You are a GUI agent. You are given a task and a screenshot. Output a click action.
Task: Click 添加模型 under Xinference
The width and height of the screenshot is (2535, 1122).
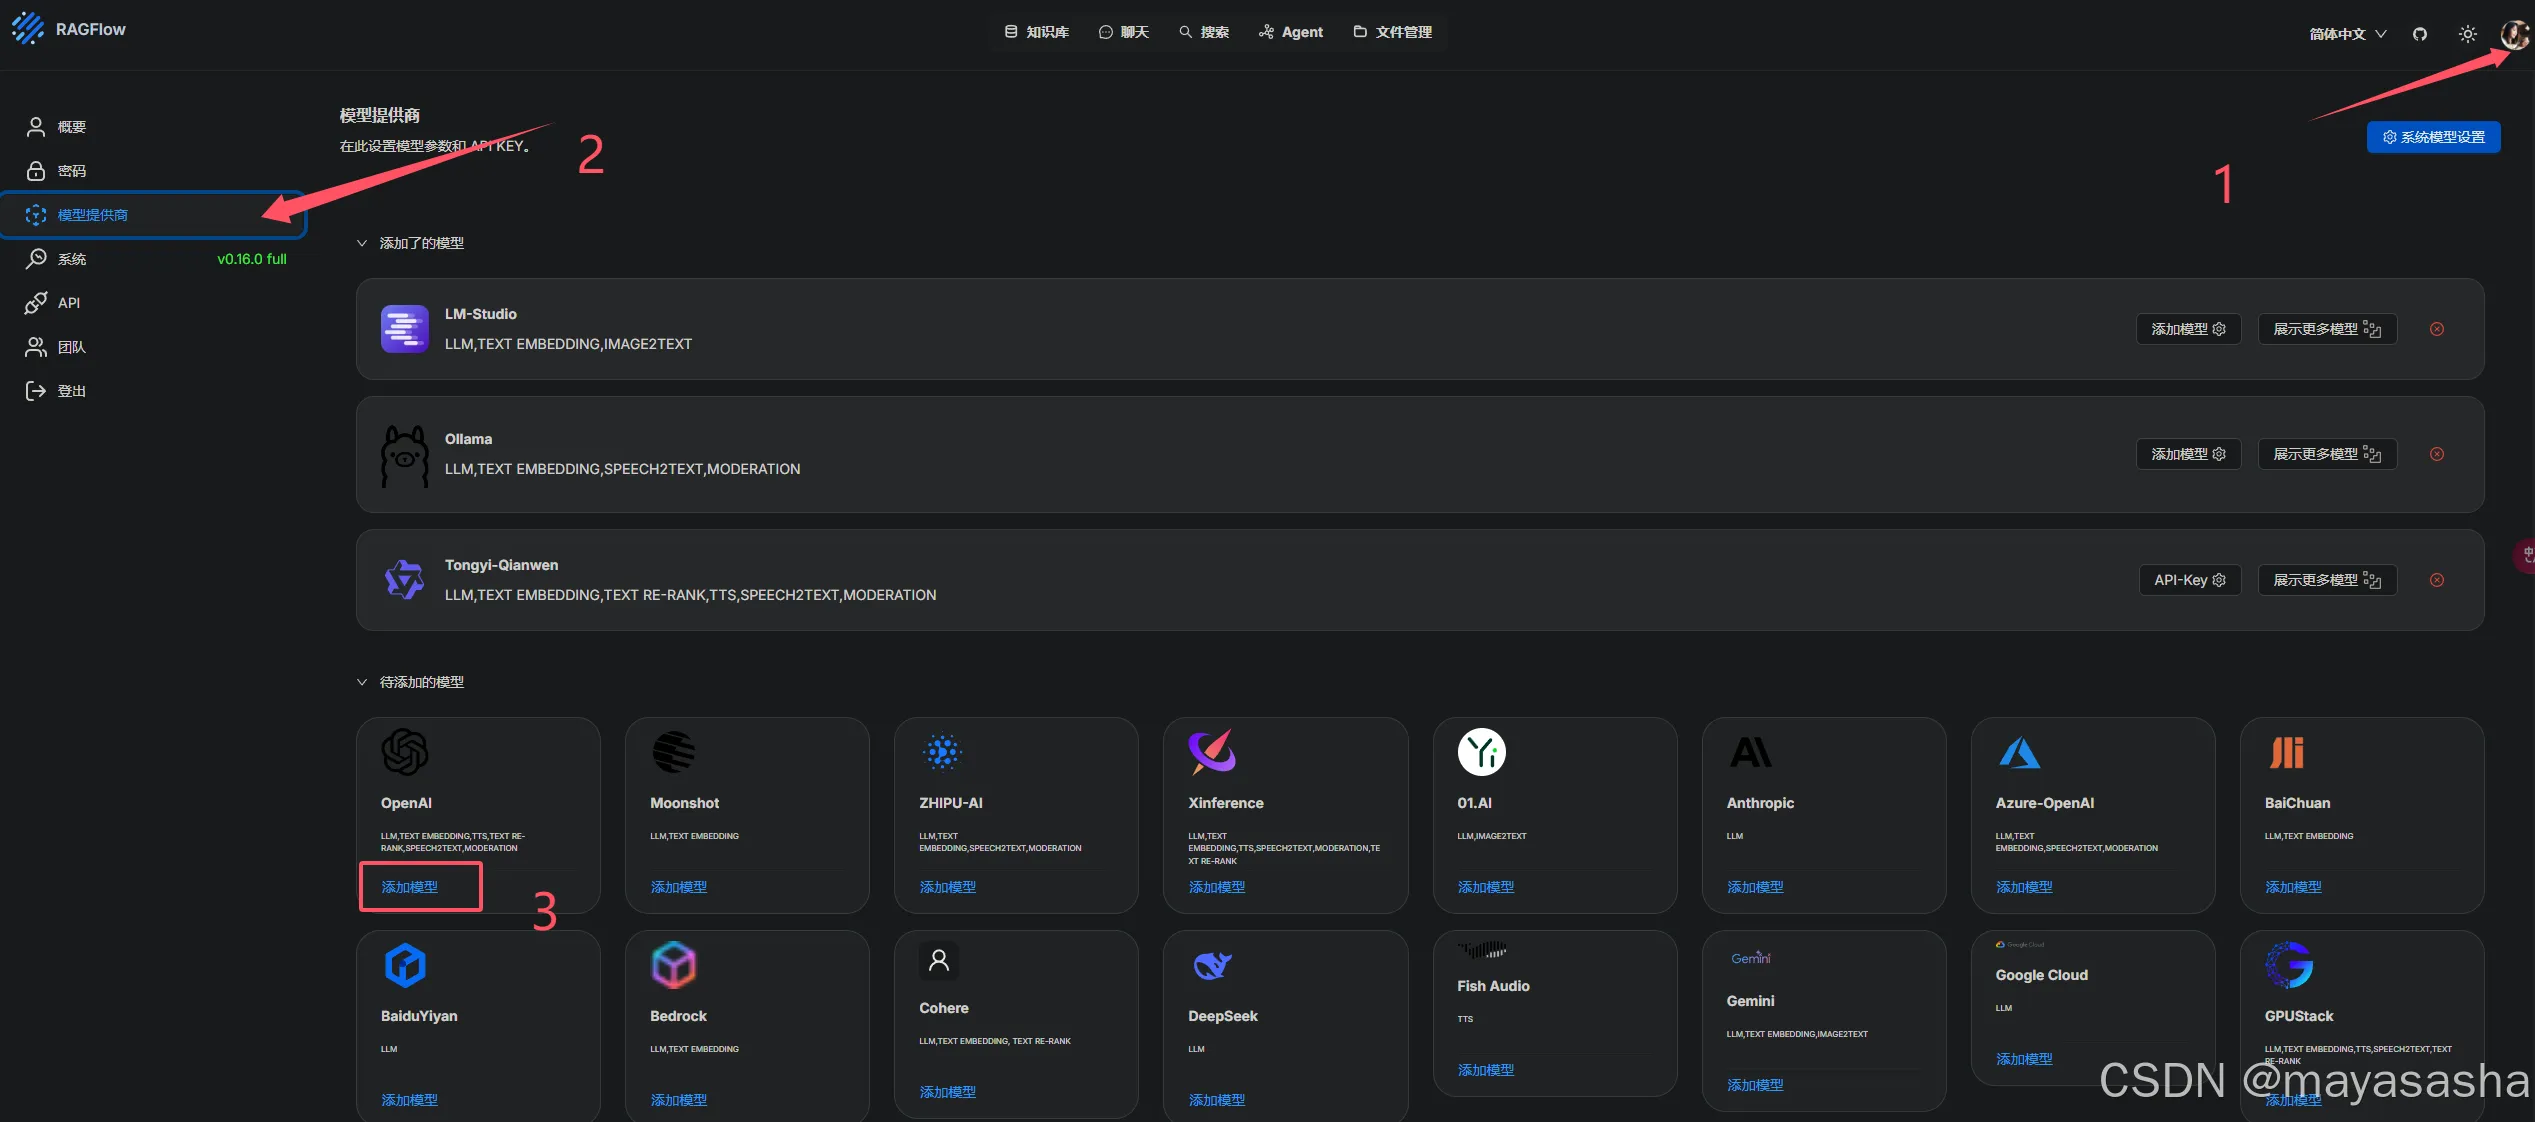(1216, 887)
